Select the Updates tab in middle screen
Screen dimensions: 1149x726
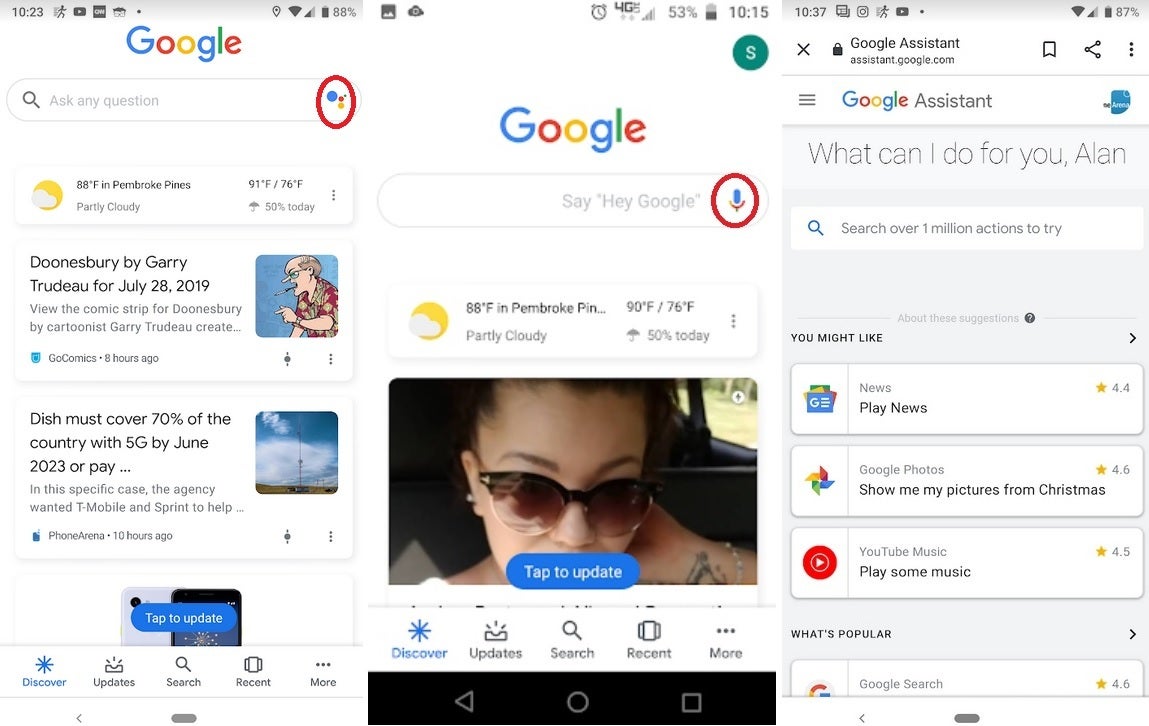coord(495,640)
